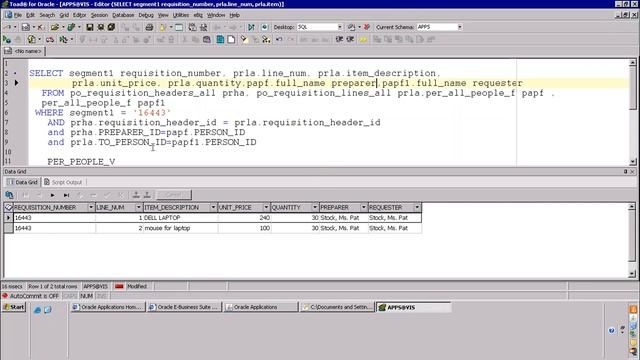Open the LINE_NUM column filter dropdown
Screen dimensions: 640x360
[x=139, y=207]
